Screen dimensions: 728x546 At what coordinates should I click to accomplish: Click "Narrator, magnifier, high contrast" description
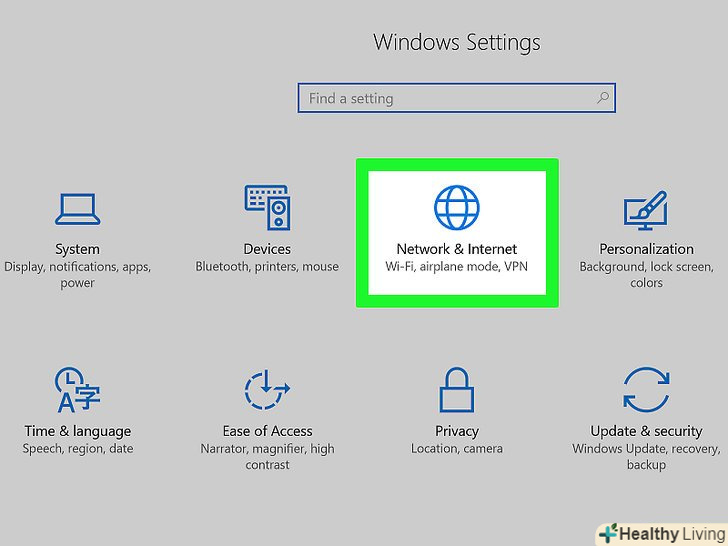click(267, 457)
